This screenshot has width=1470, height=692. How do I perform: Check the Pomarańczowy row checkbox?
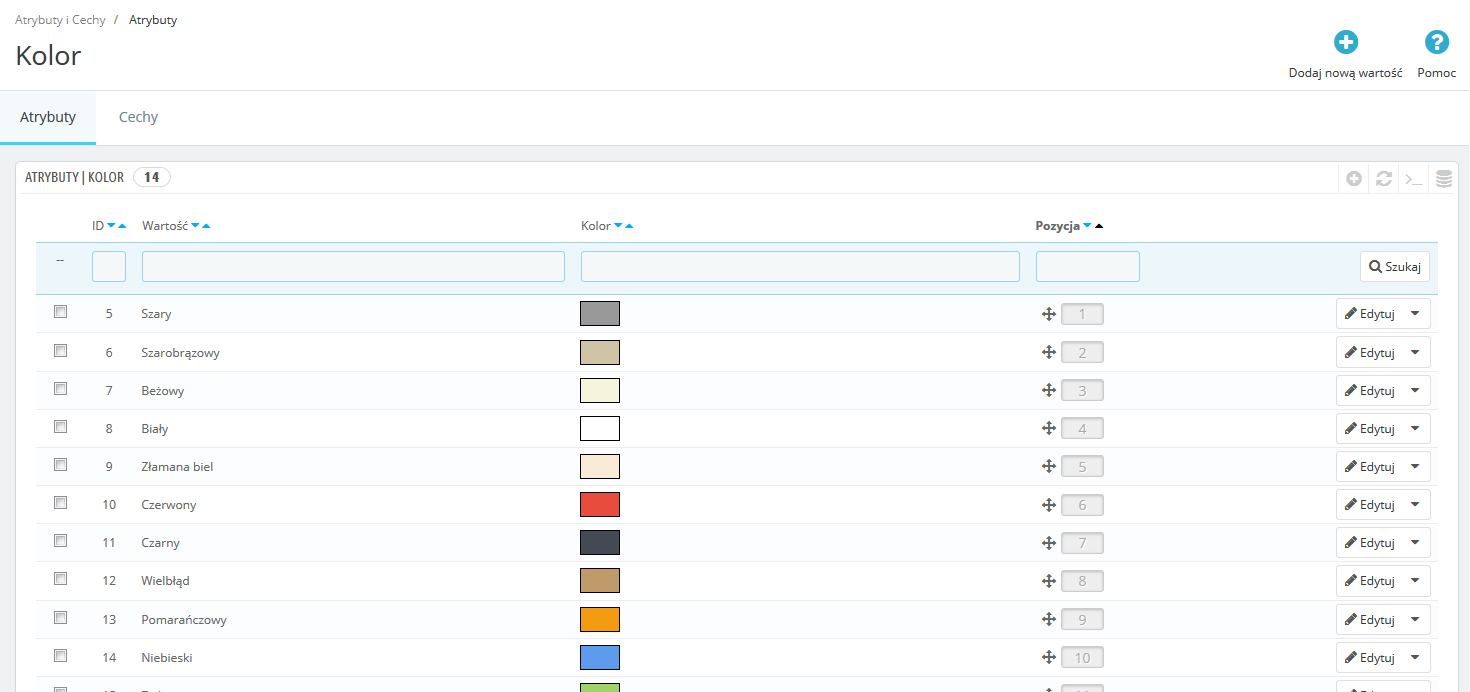60,618
